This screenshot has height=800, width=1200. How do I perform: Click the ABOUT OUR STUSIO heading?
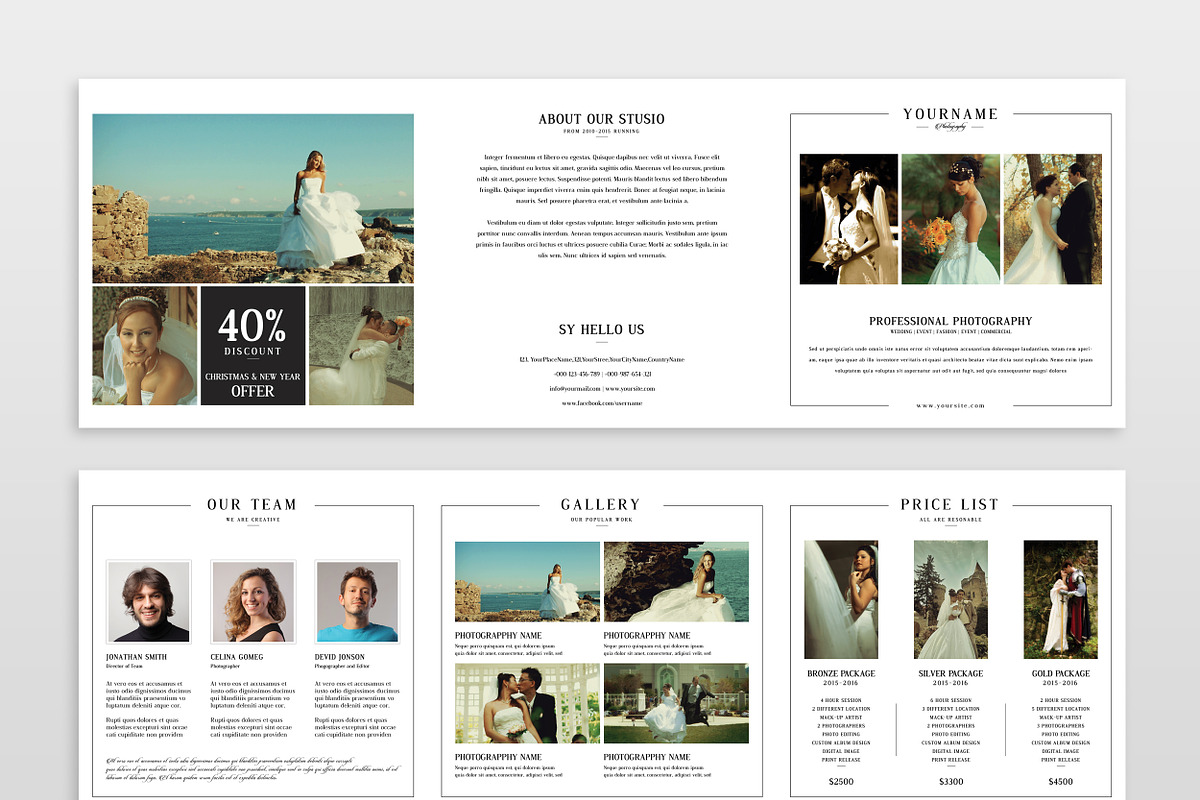[x=602, y=119]
